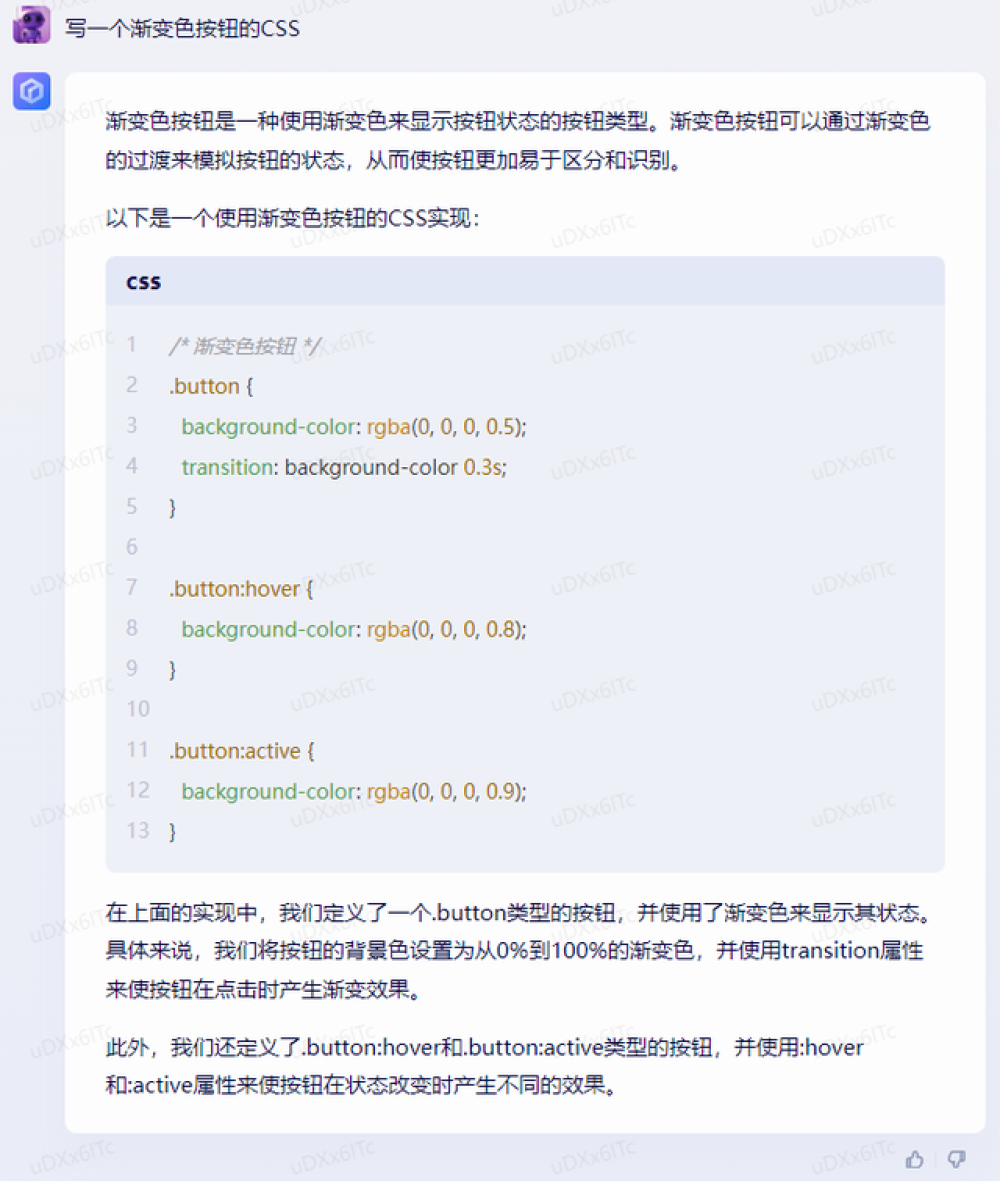The width and height of the screenshot is (1000, 1181).
Task: Click the thumbs-down dislike icon
Action: [956, 1159]
